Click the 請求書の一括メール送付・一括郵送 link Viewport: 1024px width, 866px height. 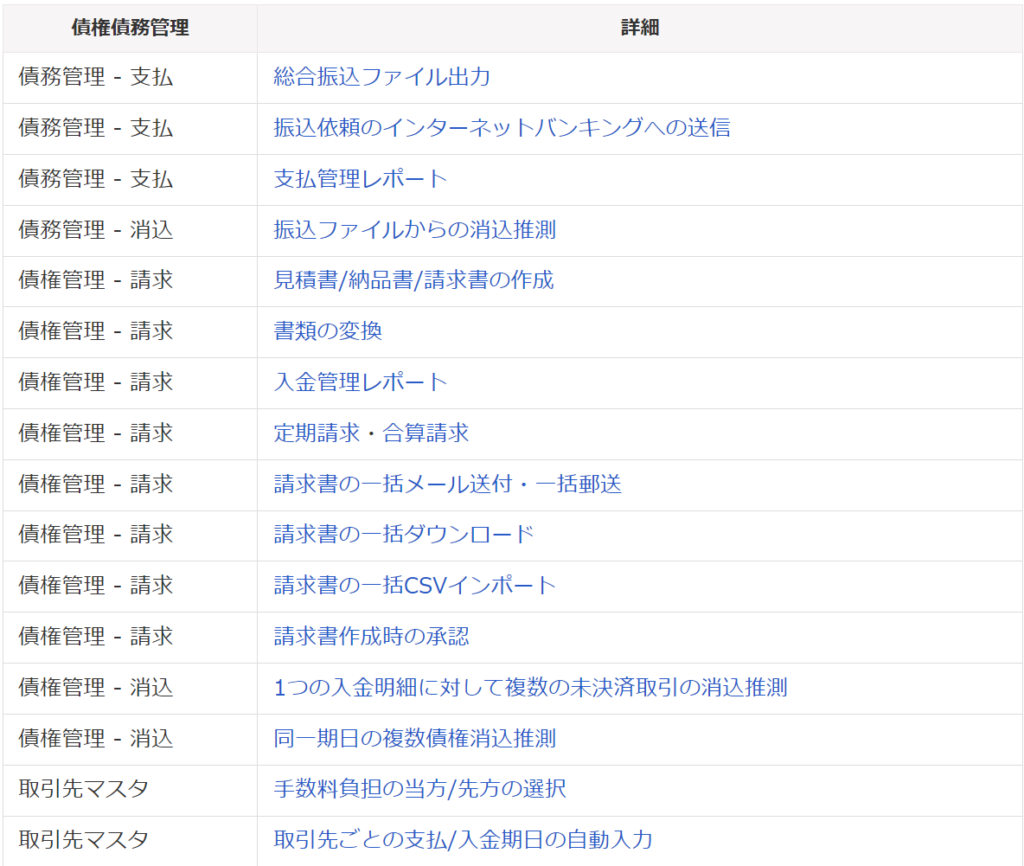point(447,483)
